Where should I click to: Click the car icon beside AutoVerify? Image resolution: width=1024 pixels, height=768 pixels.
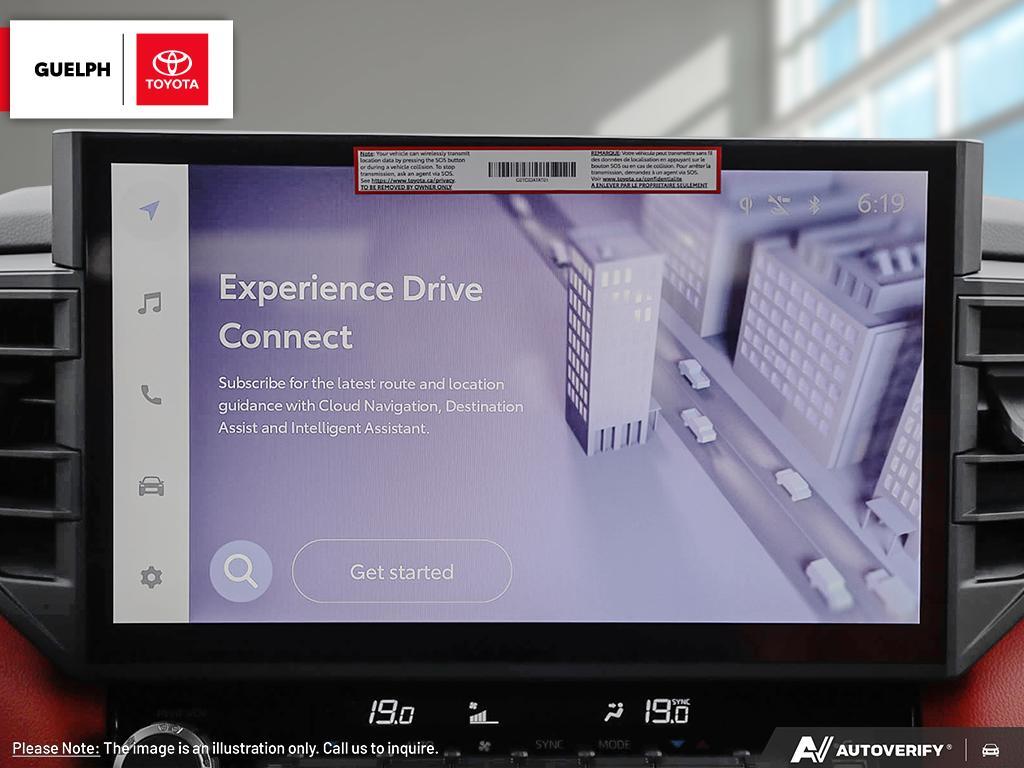[990, 749]
